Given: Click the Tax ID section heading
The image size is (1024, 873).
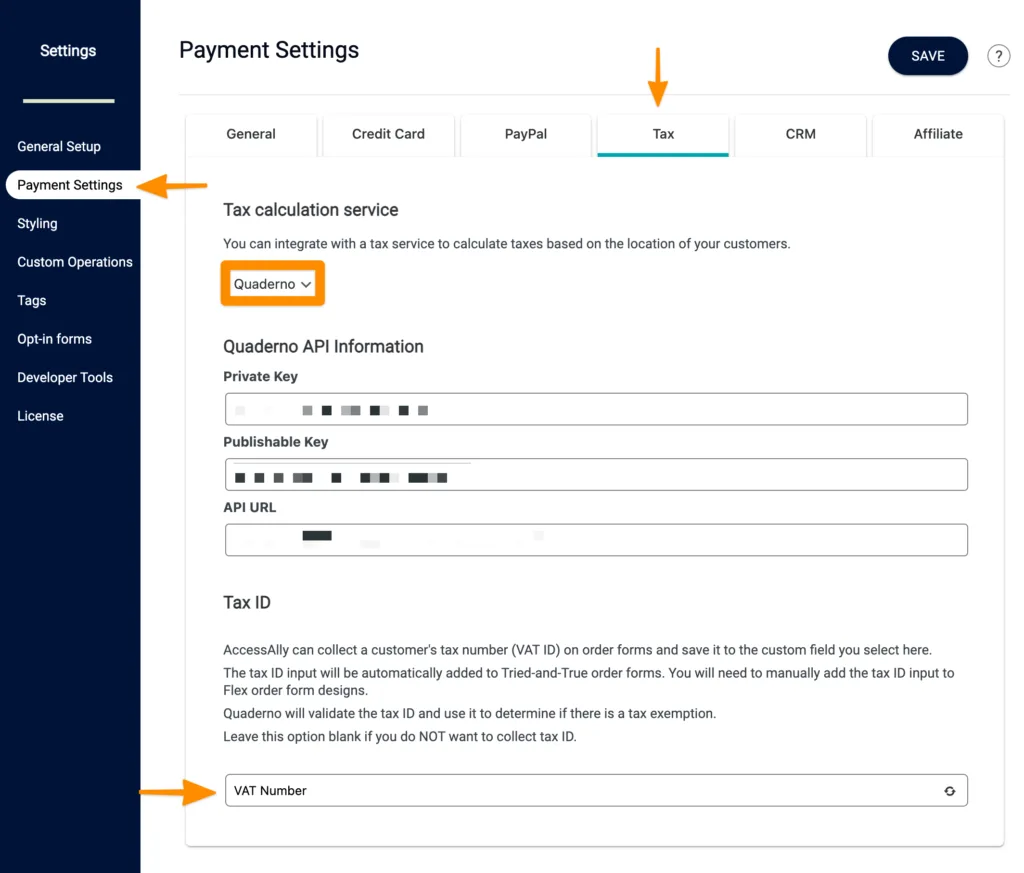Looking at the screenshot, I should coord(247,602).
